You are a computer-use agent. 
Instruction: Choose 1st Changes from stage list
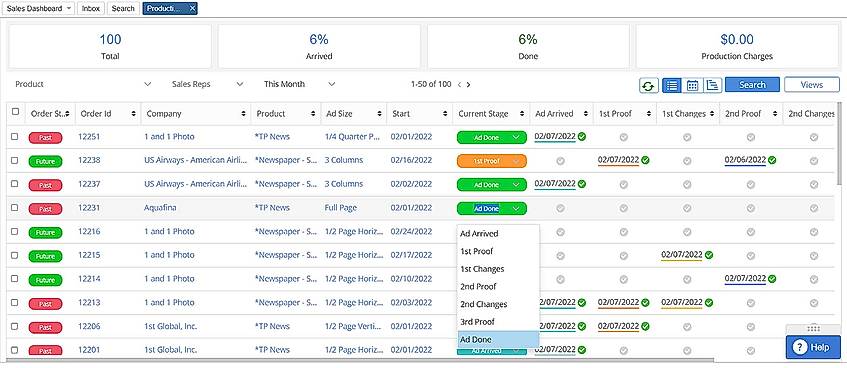click(x=498, y=269)
